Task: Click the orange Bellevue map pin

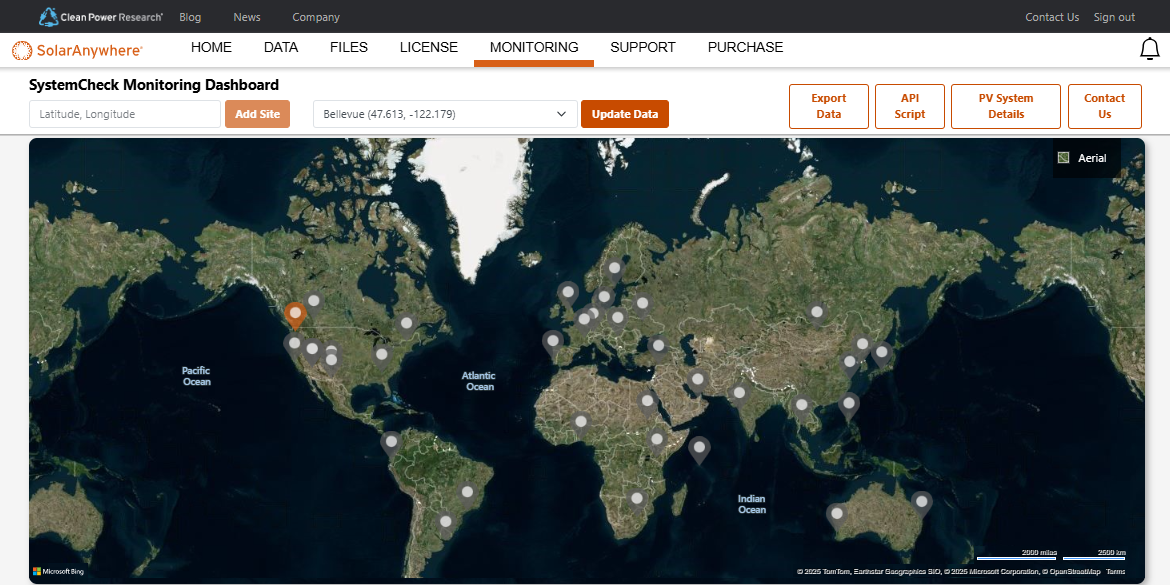Action: coord(295,314)
